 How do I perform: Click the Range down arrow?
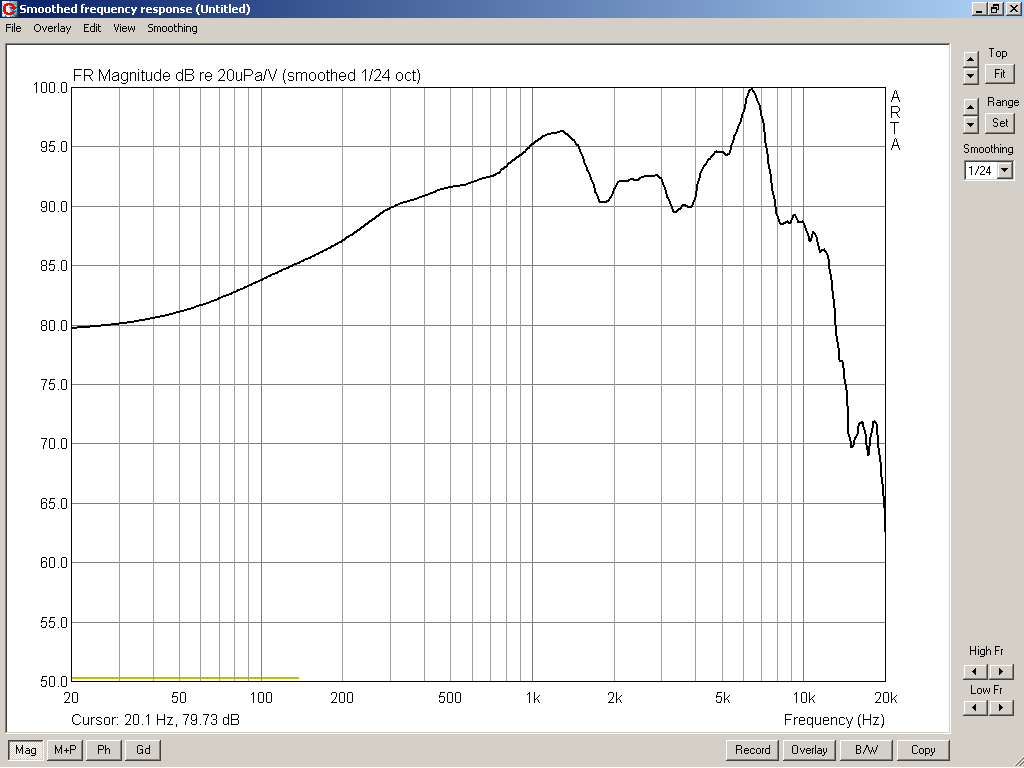coord(970,123)
